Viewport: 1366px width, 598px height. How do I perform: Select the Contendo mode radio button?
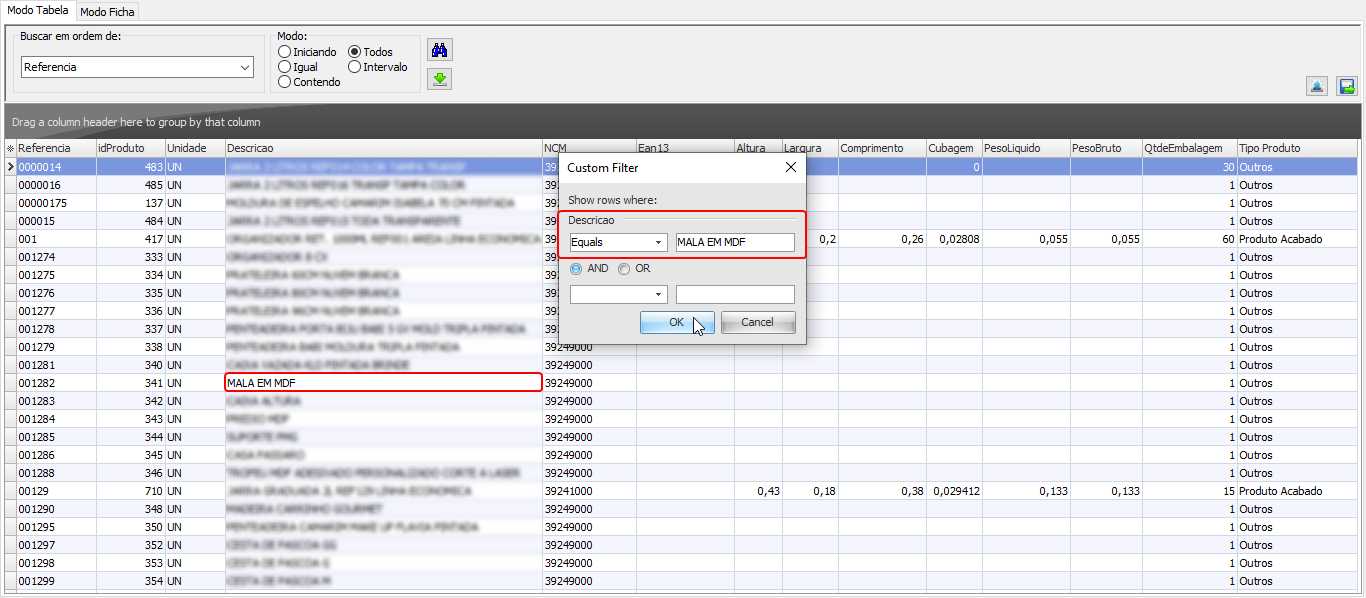click(285, 82)
